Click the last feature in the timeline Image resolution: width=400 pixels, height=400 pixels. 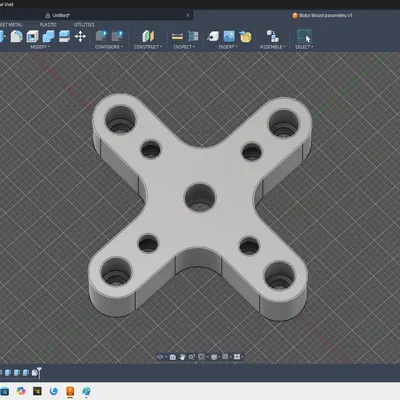[34, 373]
